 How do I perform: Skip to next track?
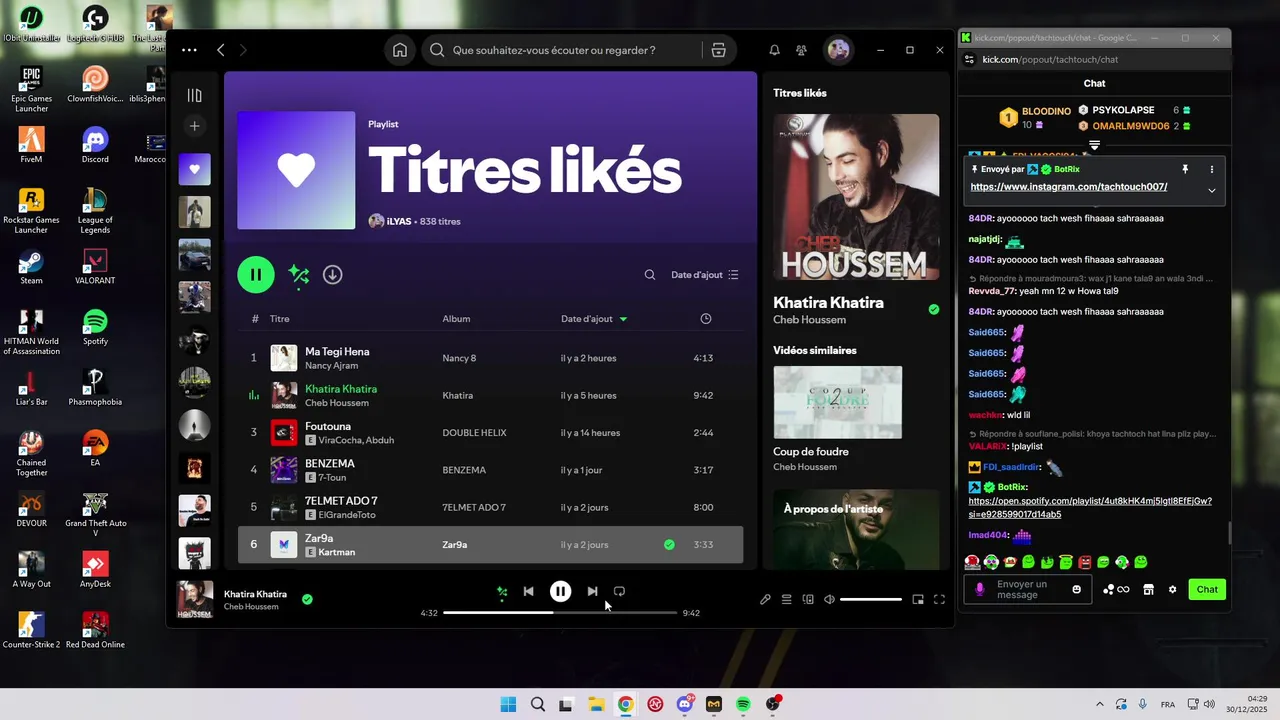pos(592,592)
